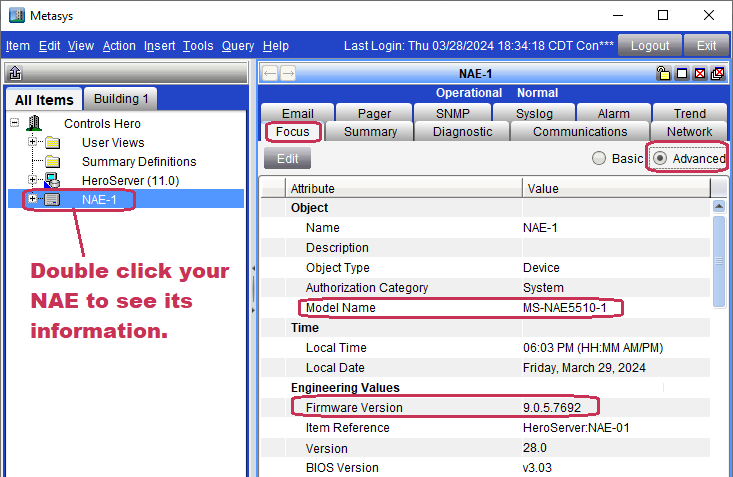Click the close all panels icon

(x=718, y=73)
